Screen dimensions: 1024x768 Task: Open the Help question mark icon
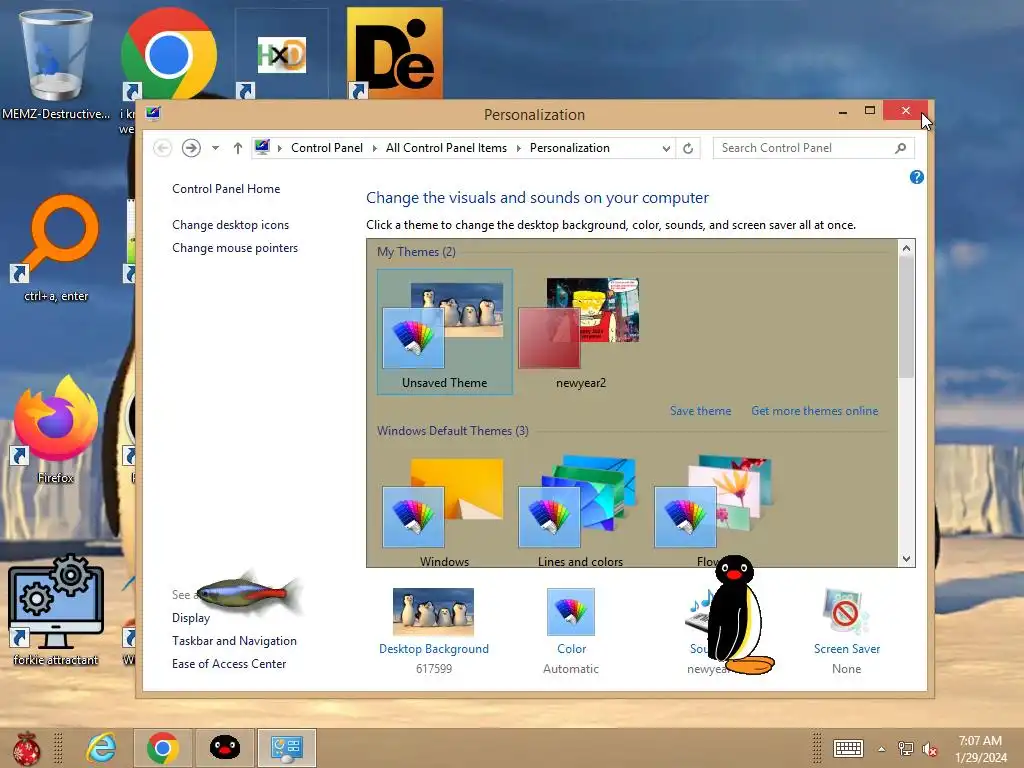coord(916,177)
